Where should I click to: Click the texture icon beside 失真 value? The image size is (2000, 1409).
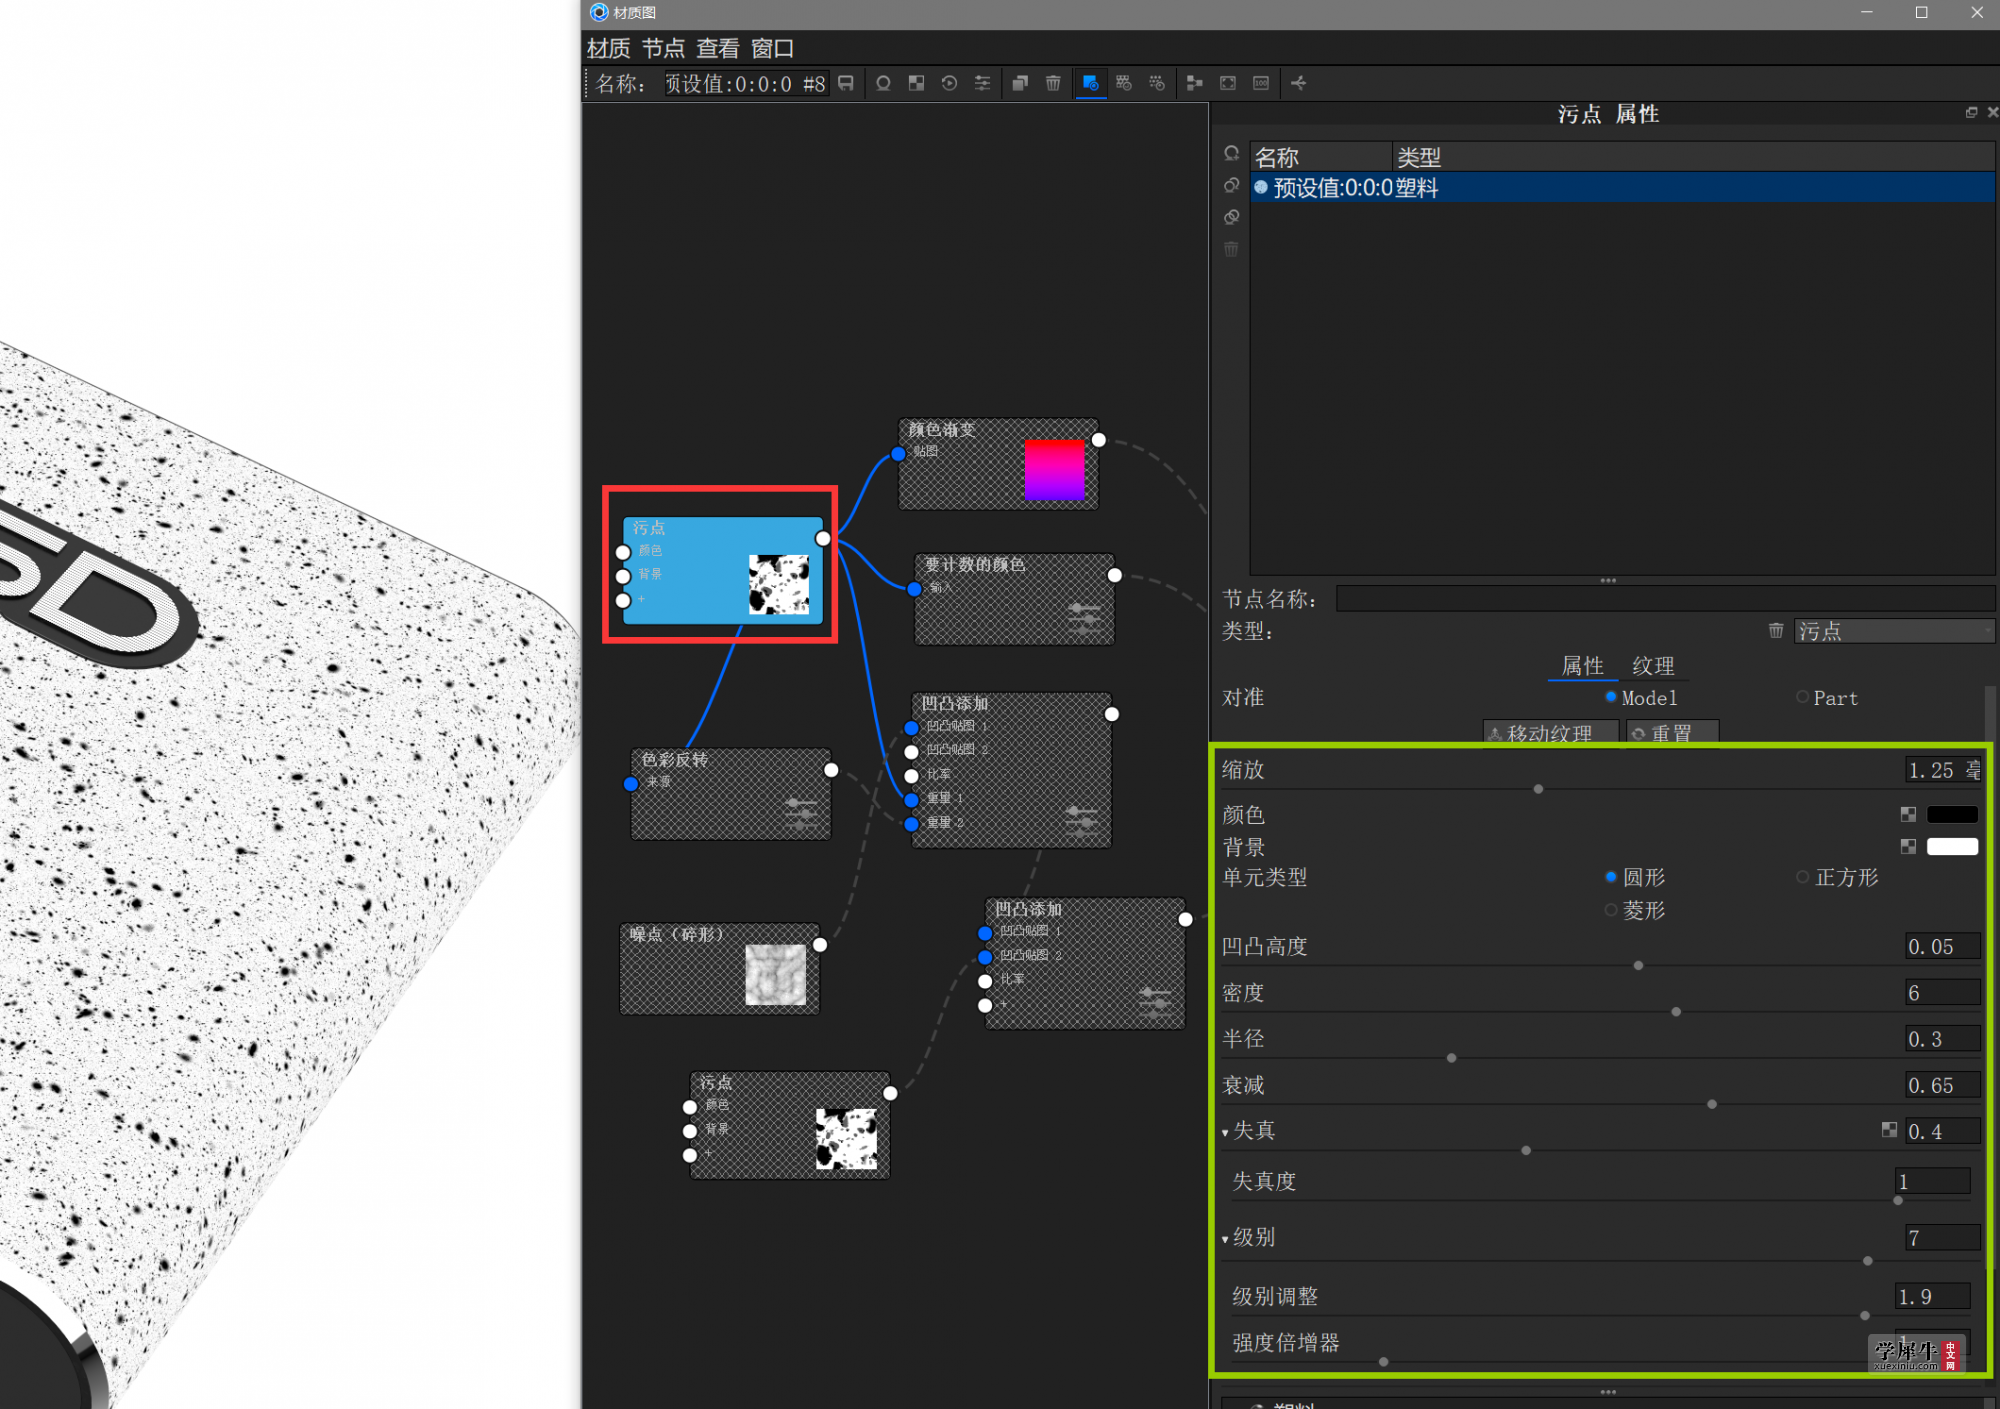pos(1889,1130)
